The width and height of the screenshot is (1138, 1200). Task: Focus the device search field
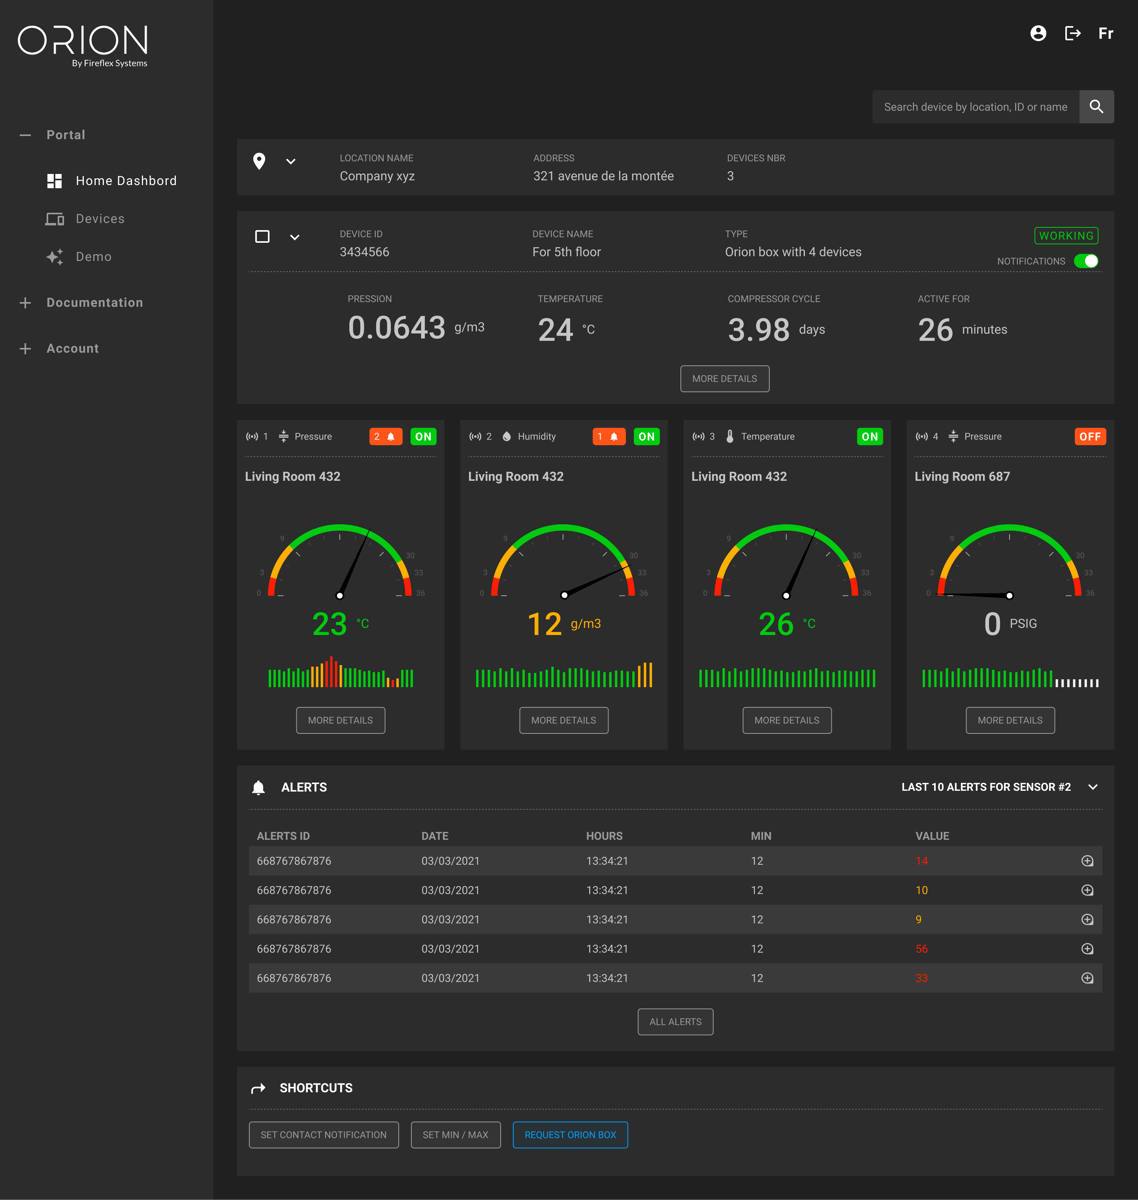click(976, 107)
